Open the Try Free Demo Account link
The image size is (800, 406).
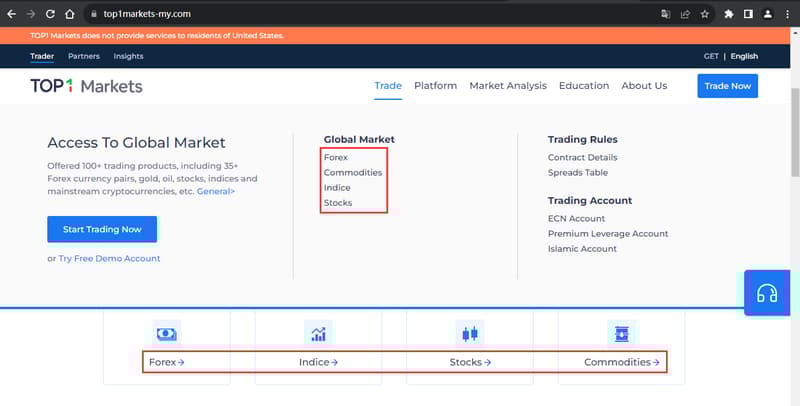coord(109,259)
